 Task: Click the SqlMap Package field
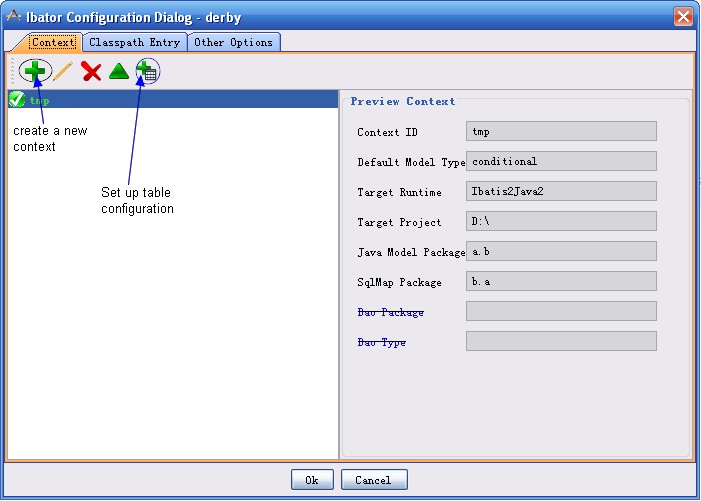(x=561, y=281)
